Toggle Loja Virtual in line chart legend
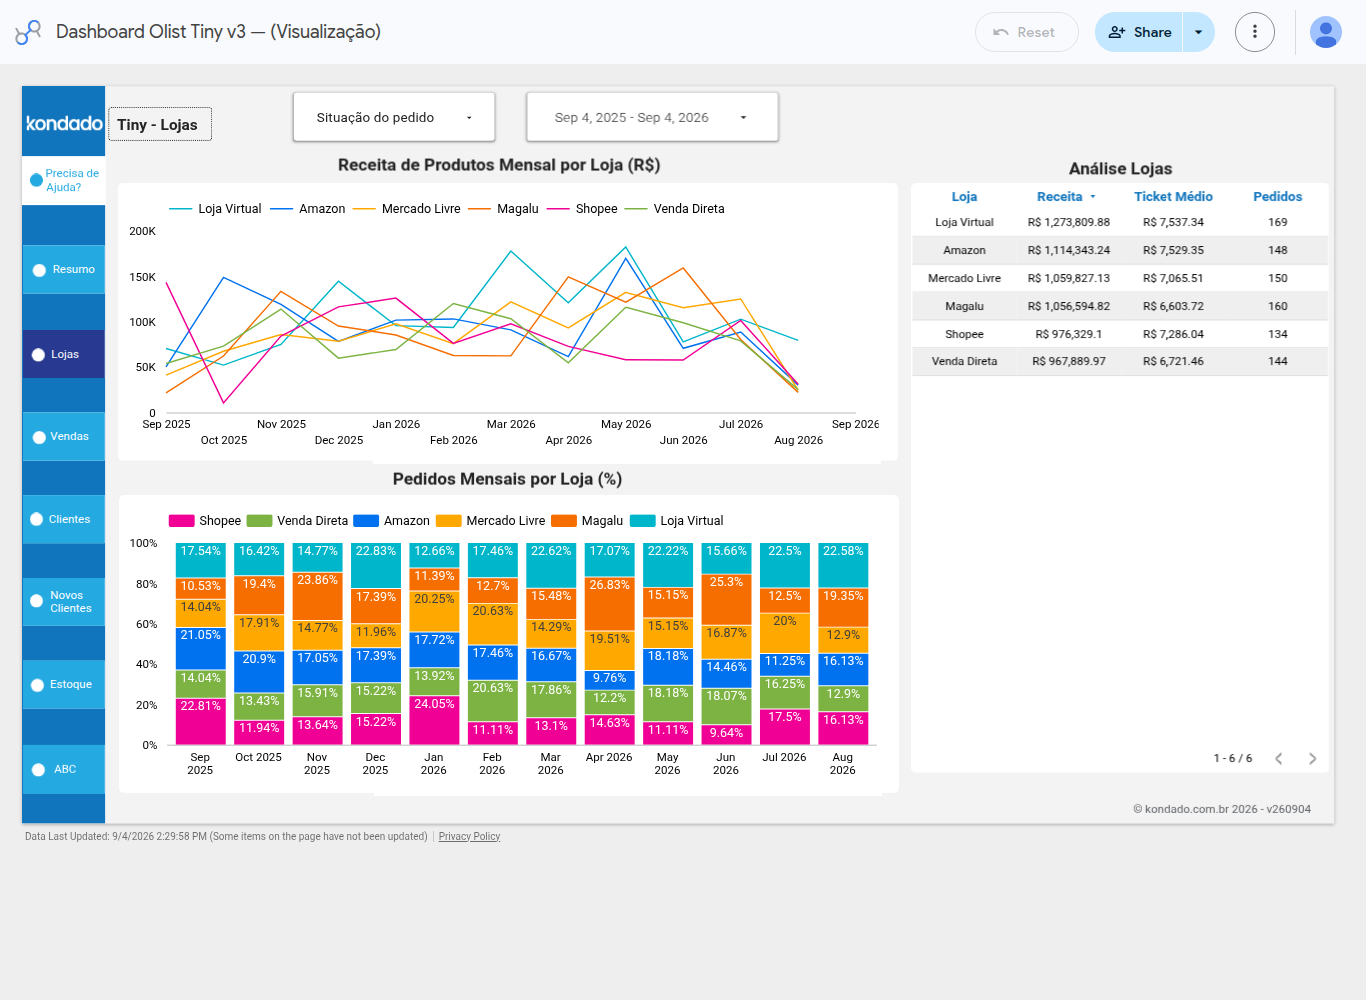Screen dimensions: 1366x1000 215,209
